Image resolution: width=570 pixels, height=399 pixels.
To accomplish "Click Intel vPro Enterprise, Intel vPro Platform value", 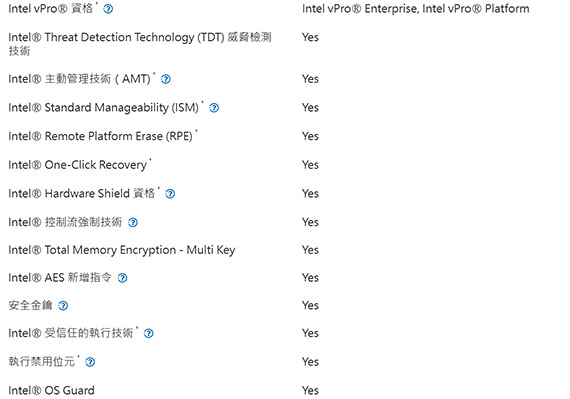I will (x=416, y=9).
